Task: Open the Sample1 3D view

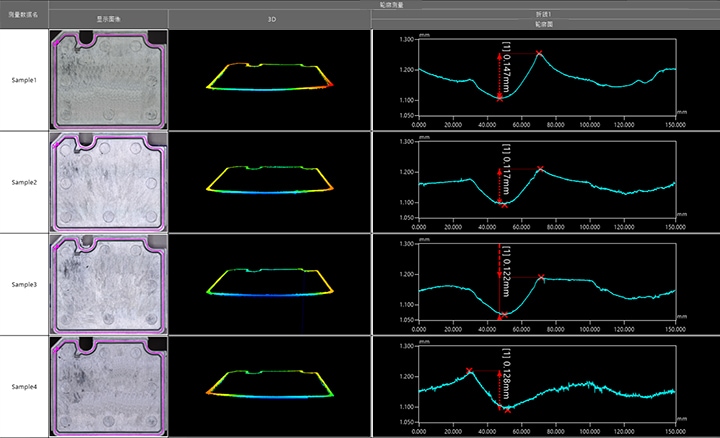Action: click(269, 79)
